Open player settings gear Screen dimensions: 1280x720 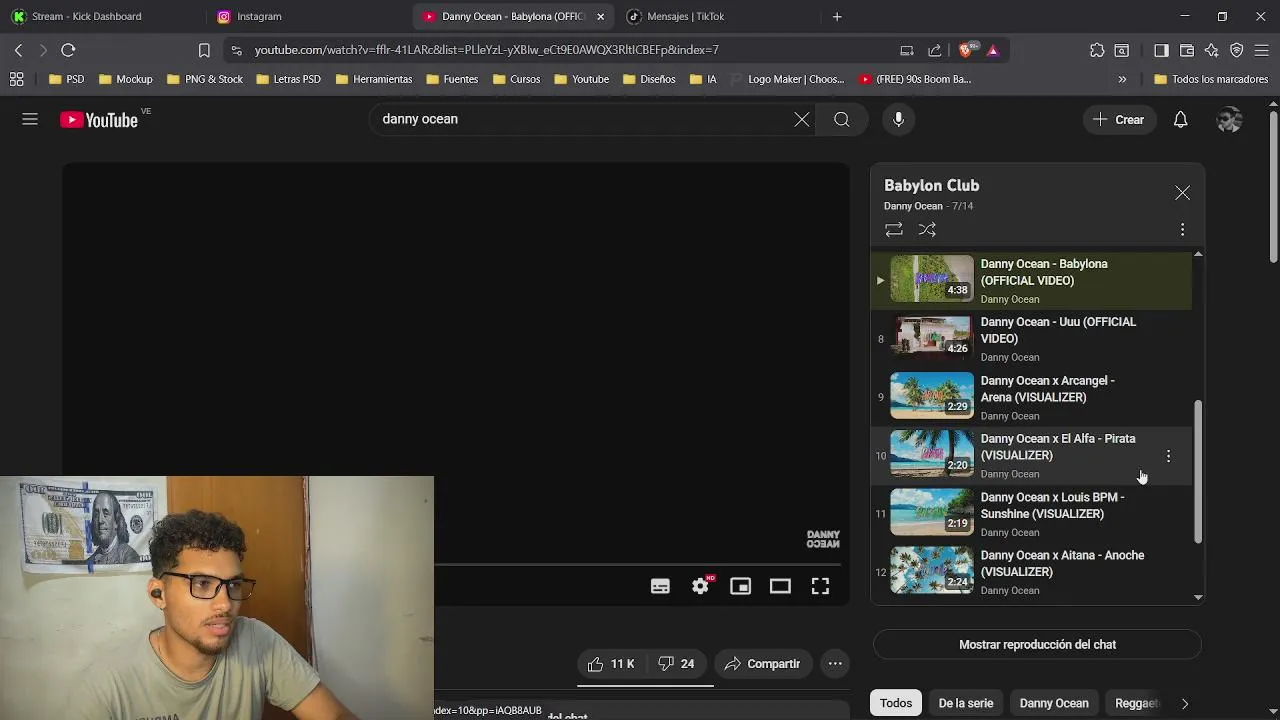pos(700,586)
